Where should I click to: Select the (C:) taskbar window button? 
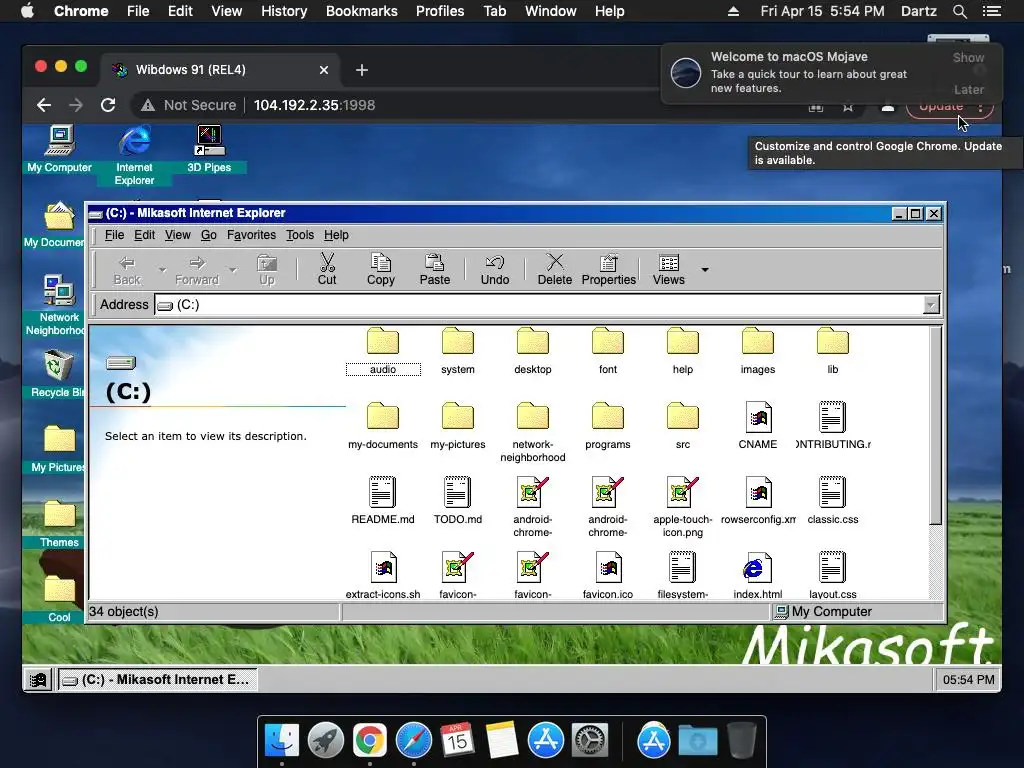pos(157,680)
